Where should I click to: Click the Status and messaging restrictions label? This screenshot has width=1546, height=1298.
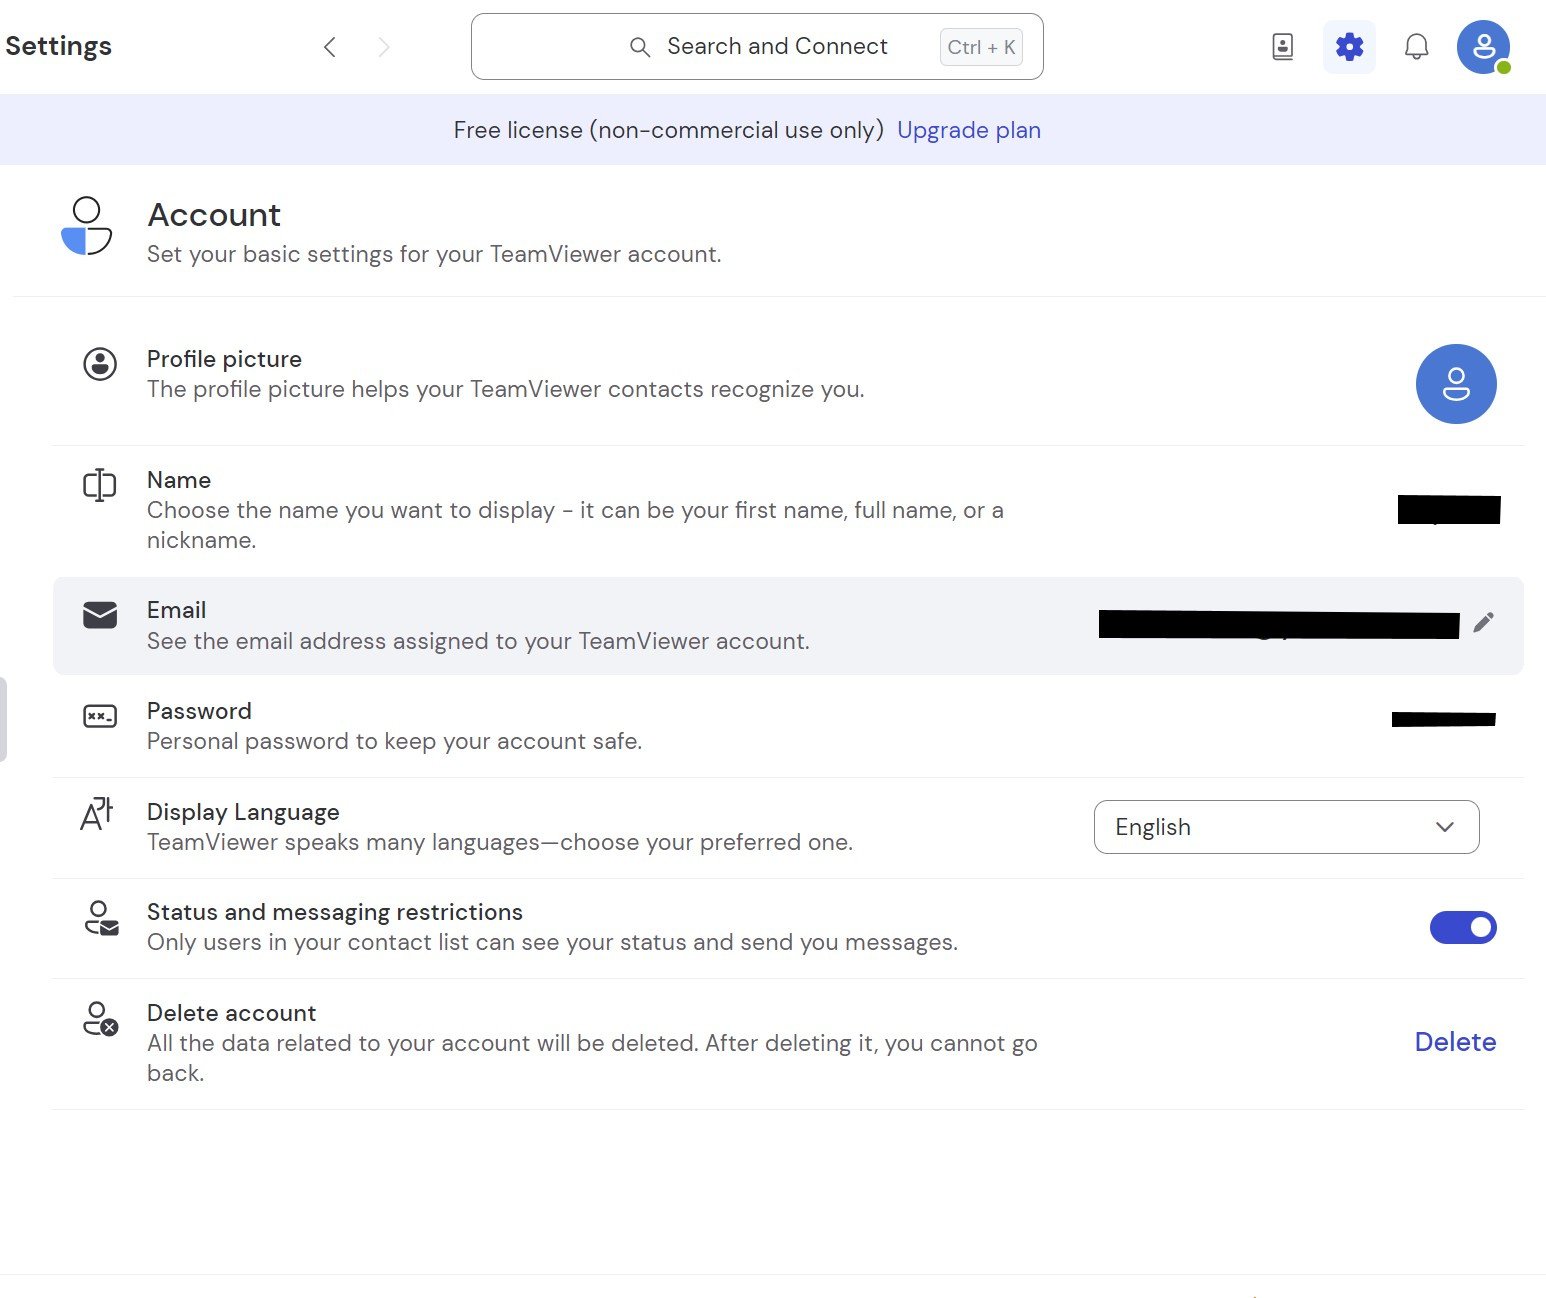click(x=335, y=912)
